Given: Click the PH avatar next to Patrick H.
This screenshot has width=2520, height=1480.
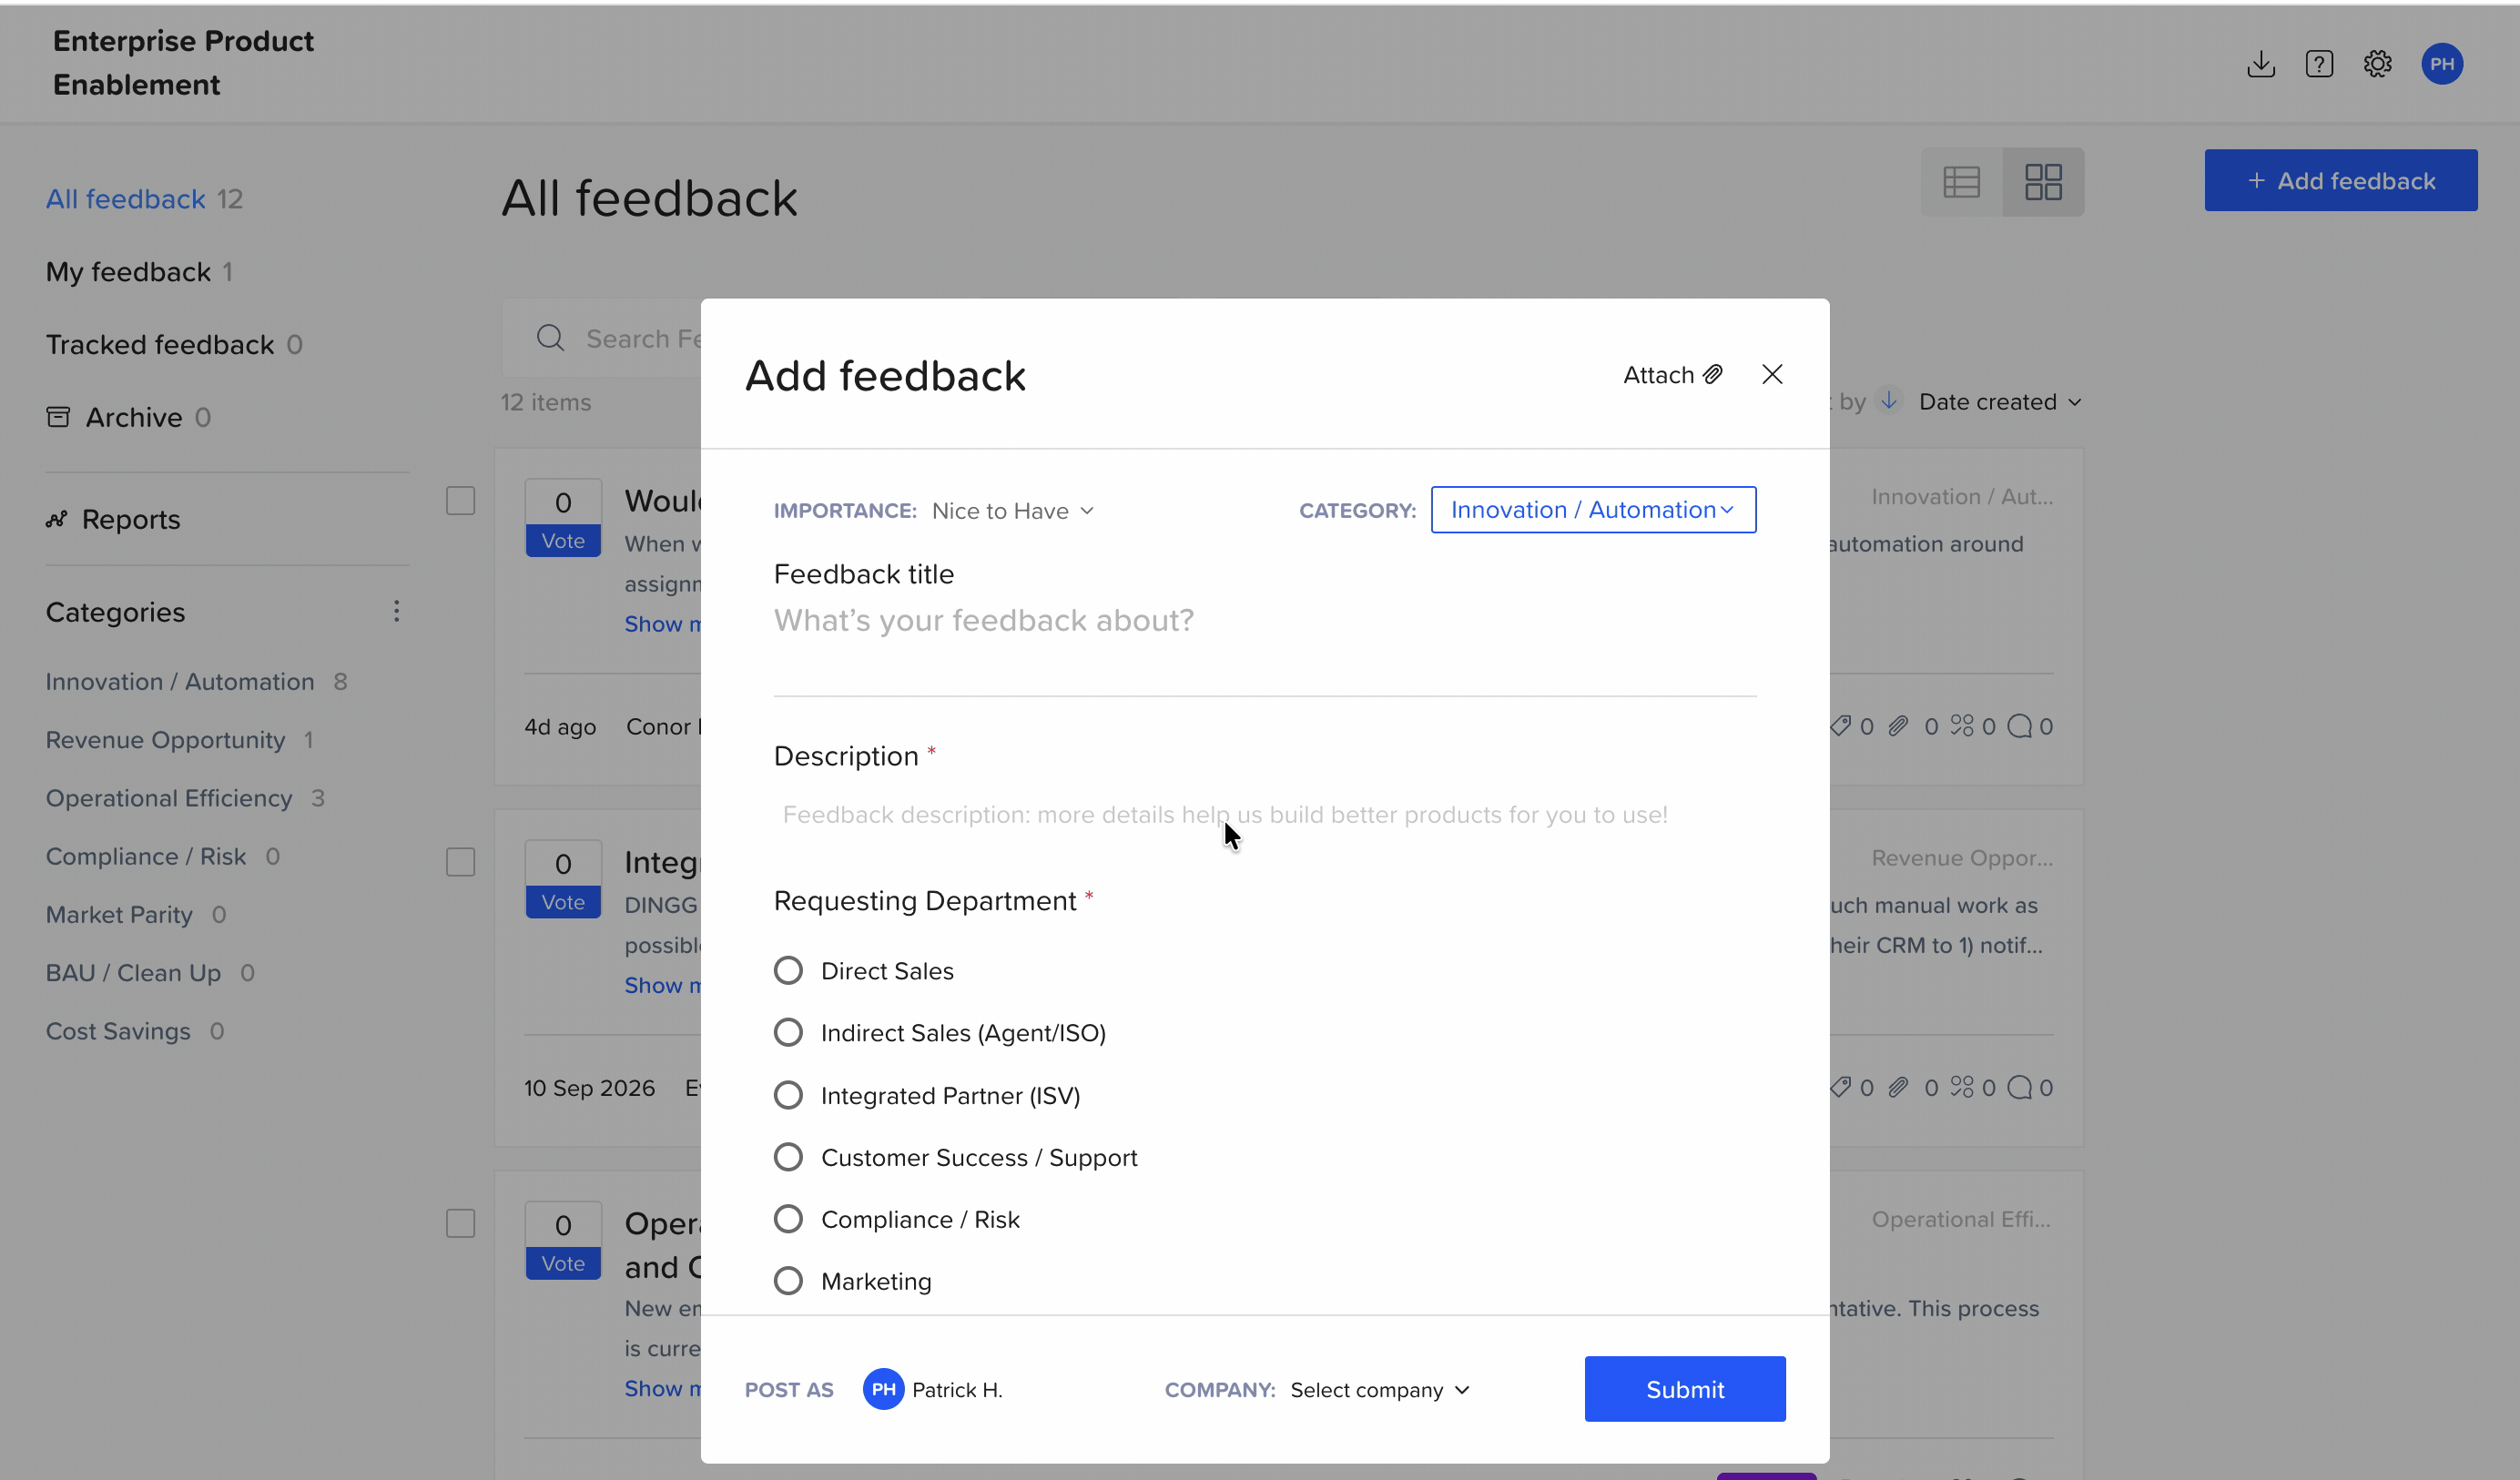Looking at the screenshot, I should [883, 1389].
